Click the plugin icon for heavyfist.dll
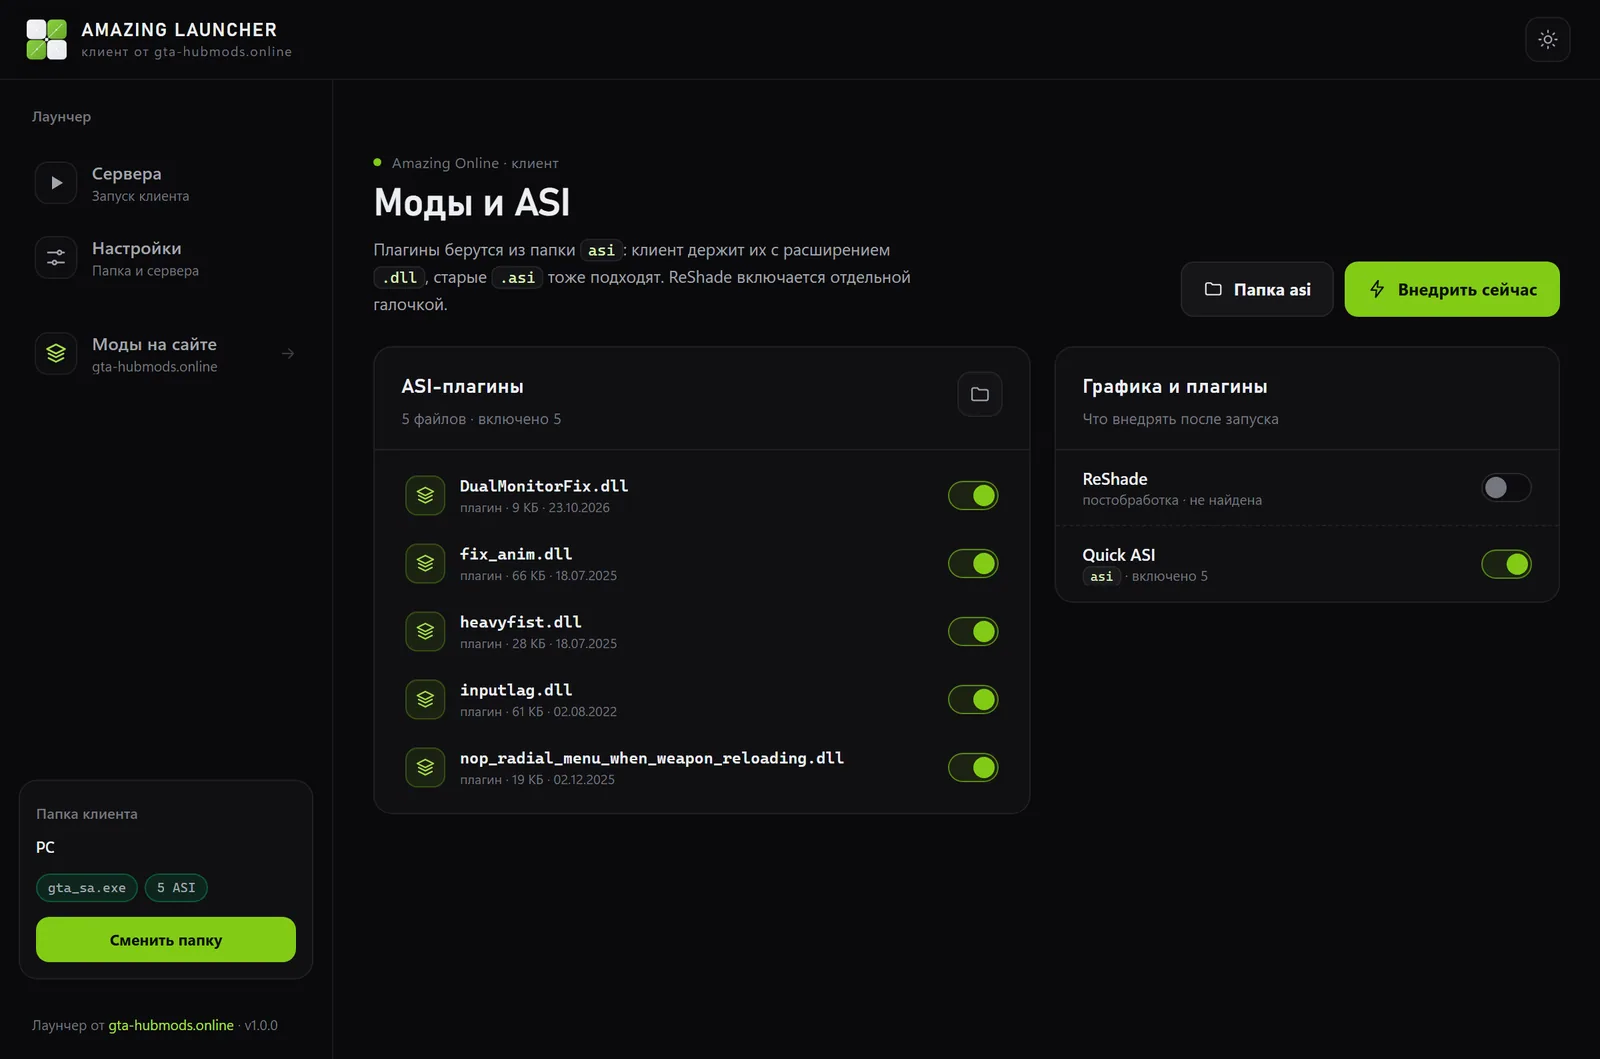Viewport: 1600px width, 1059px height. coord(425,631)
